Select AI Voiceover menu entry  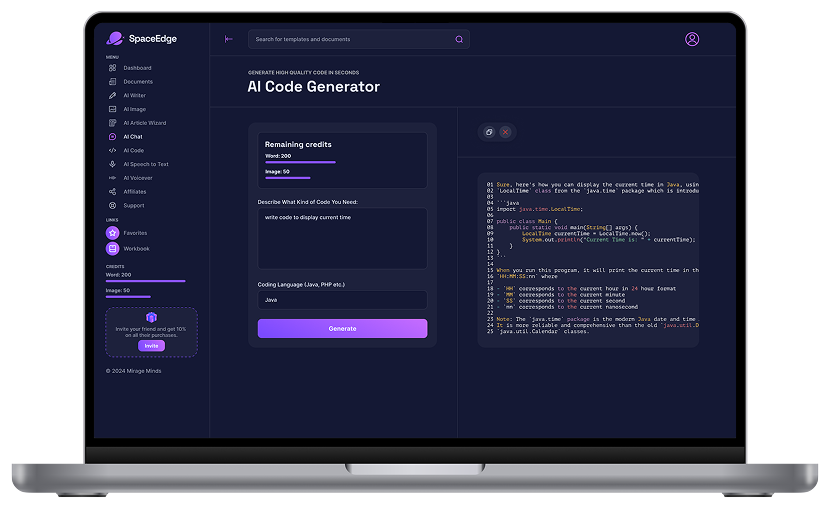pos(138,178)
